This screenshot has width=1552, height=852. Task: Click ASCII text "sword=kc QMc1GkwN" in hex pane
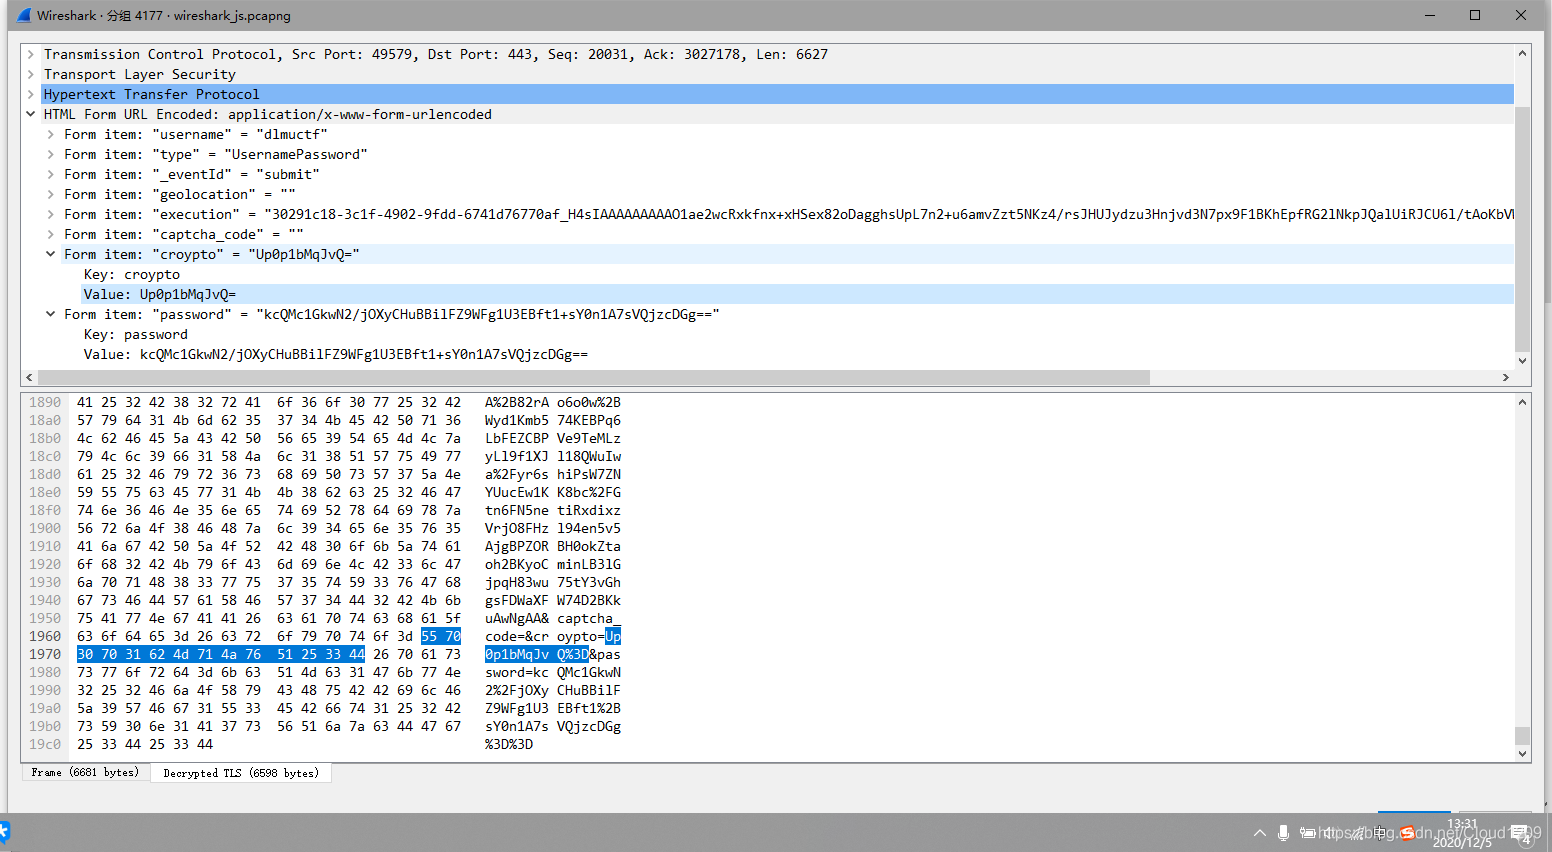point(553,672)
